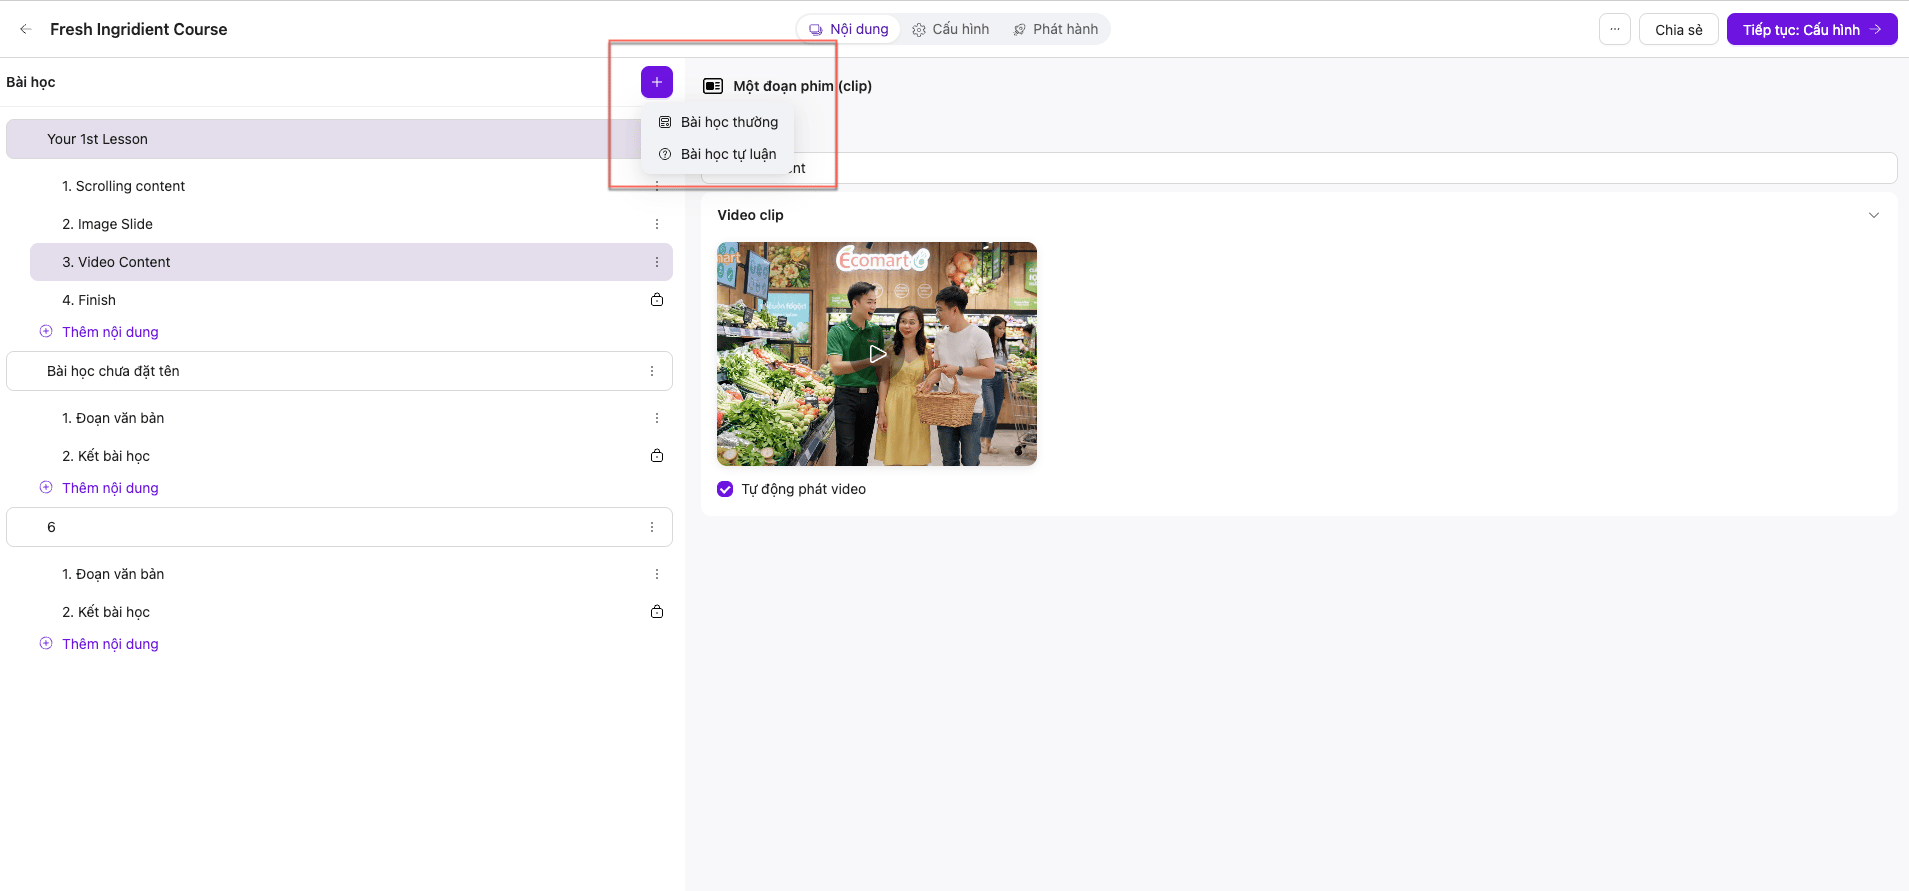Open three-dot menu for first lesson's Đoạn văn bản
Viewport: 1909px width, 891px height.
[x=657, y=418]
